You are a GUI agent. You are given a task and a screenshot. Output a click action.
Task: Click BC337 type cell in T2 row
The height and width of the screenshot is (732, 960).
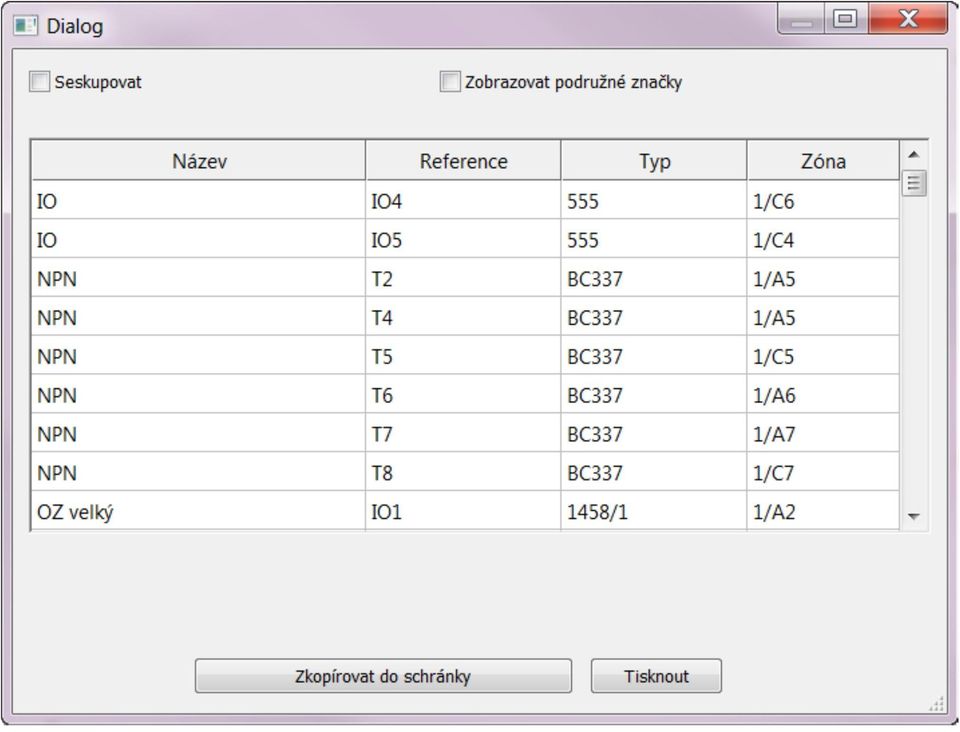654,278
